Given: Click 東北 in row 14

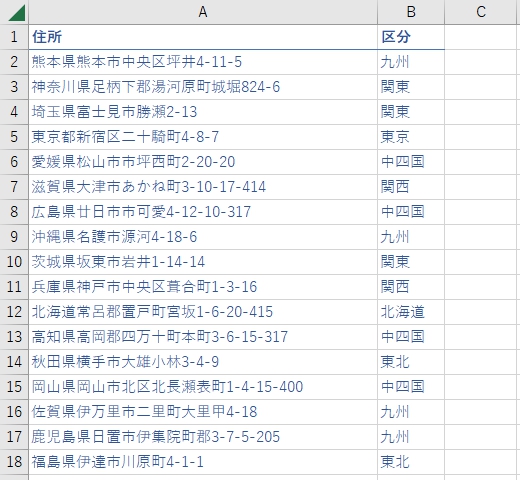Looking at the screenshot, I should 411,362.
